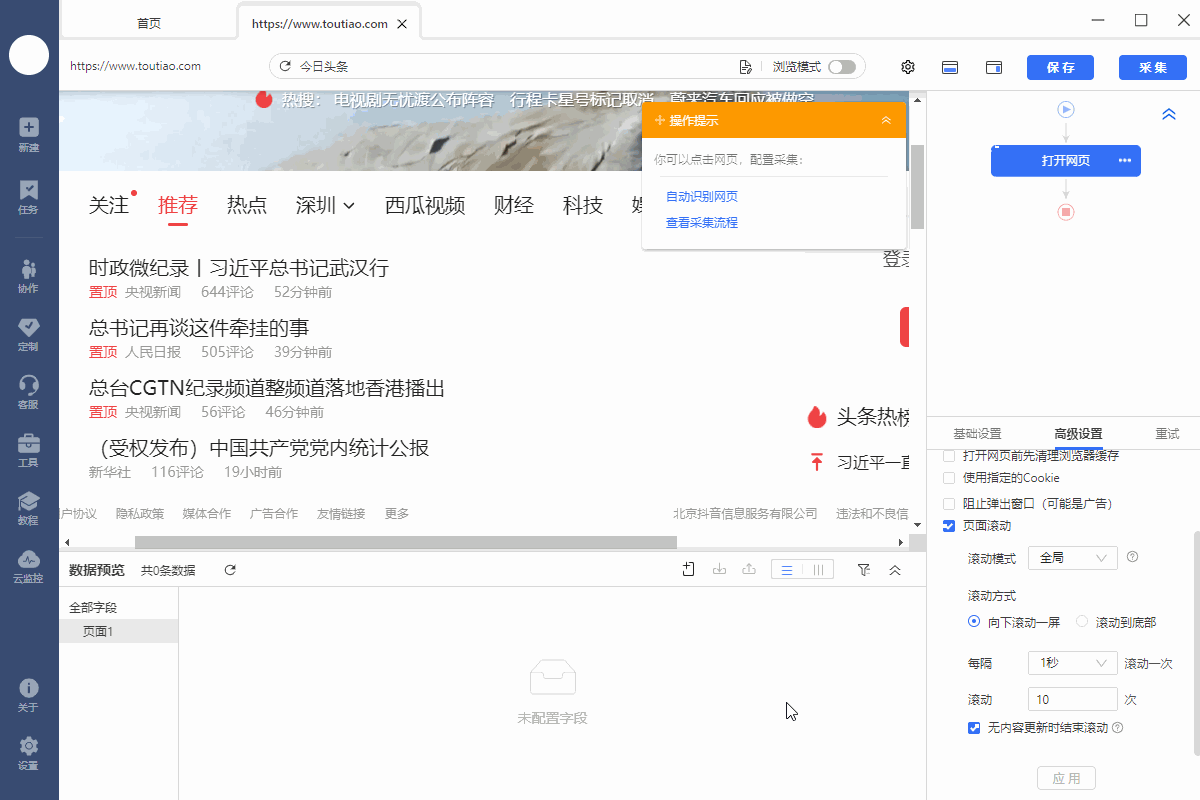This screenshot has width=1200, height=800.
Task: Uncheck 无内容更新时结束滚动 checkbox
Action: point(974,728)
